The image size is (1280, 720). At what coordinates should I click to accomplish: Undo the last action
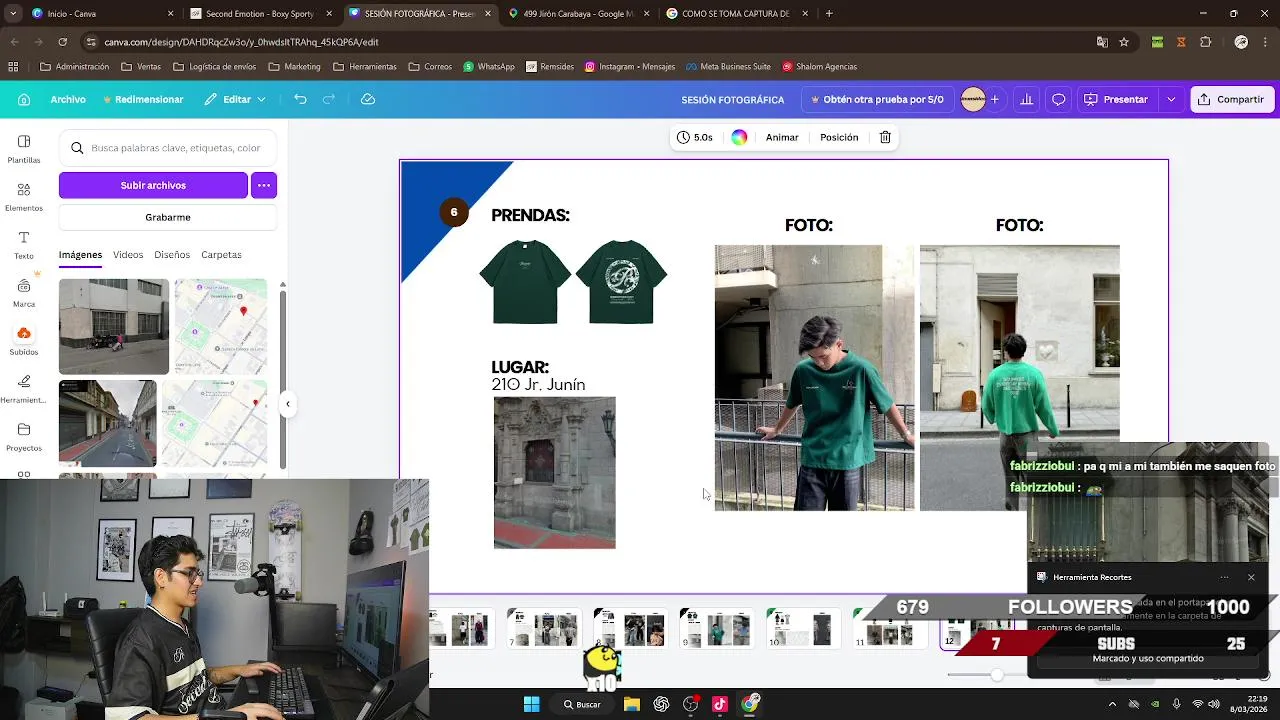300,99
